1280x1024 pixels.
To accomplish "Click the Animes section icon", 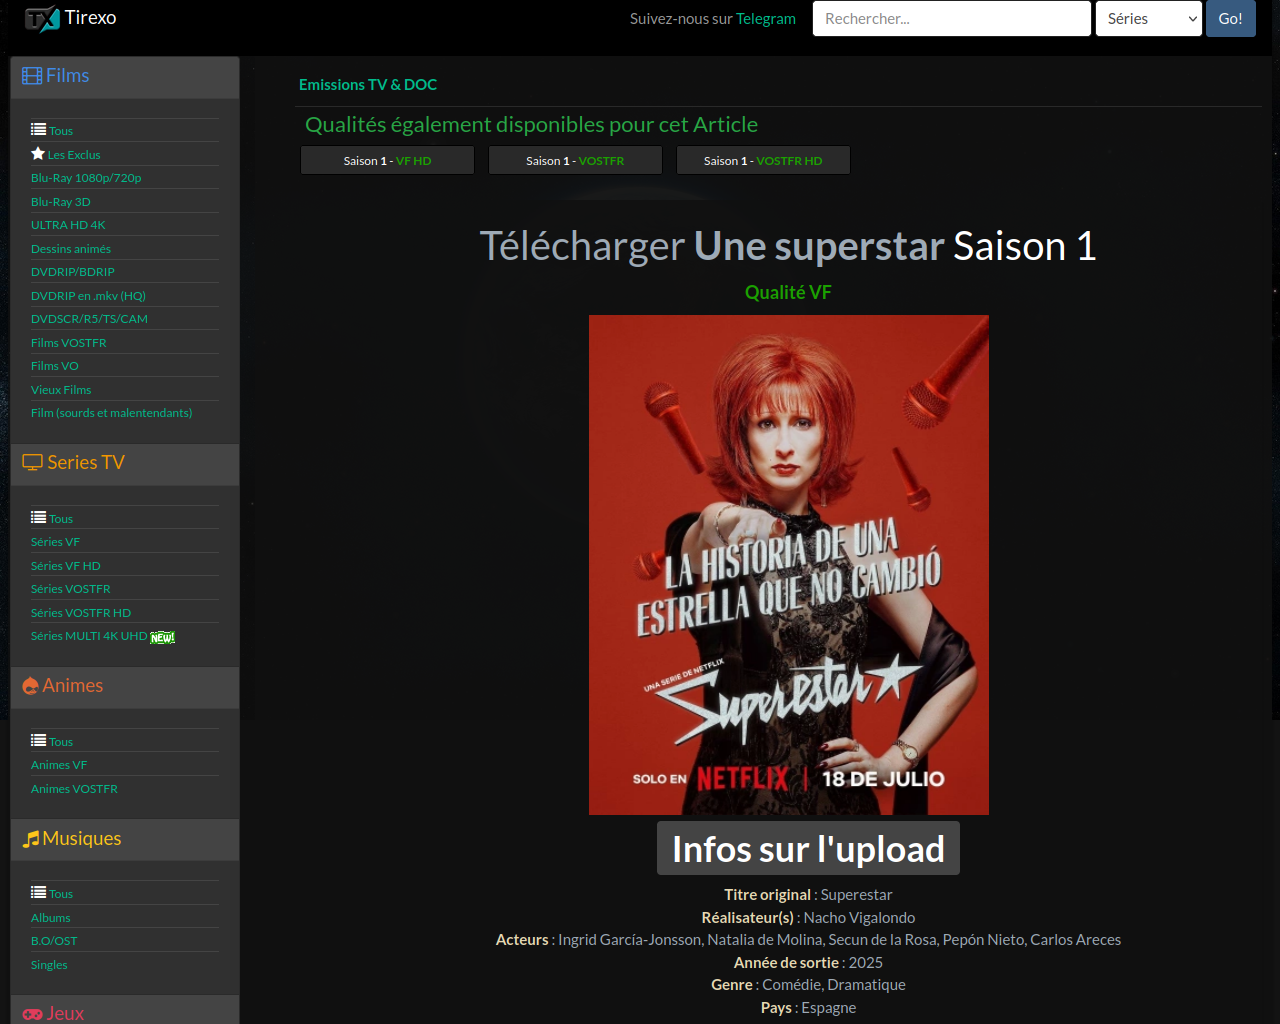I will 31,686.
